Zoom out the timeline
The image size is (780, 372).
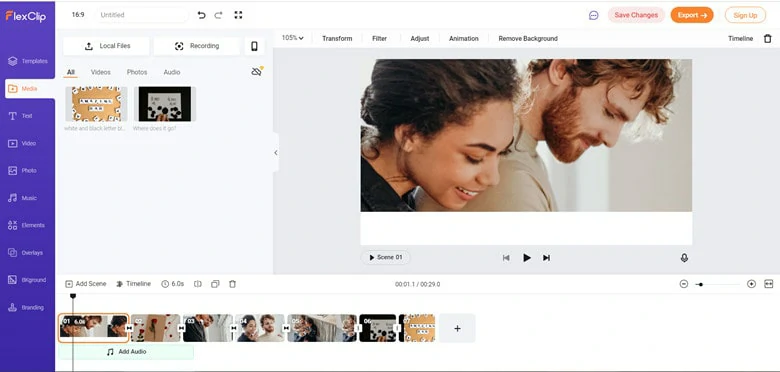pyautogui.click(x=684, y=284)
